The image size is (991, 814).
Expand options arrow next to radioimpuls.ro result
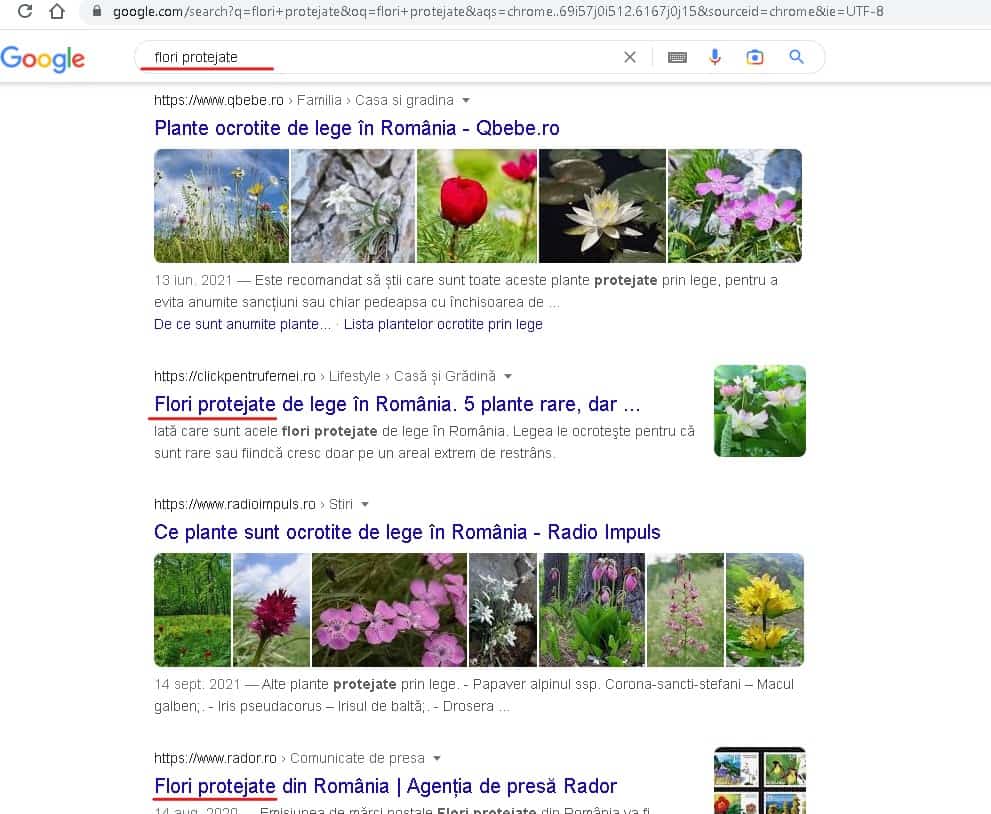[x=364, y=504]
